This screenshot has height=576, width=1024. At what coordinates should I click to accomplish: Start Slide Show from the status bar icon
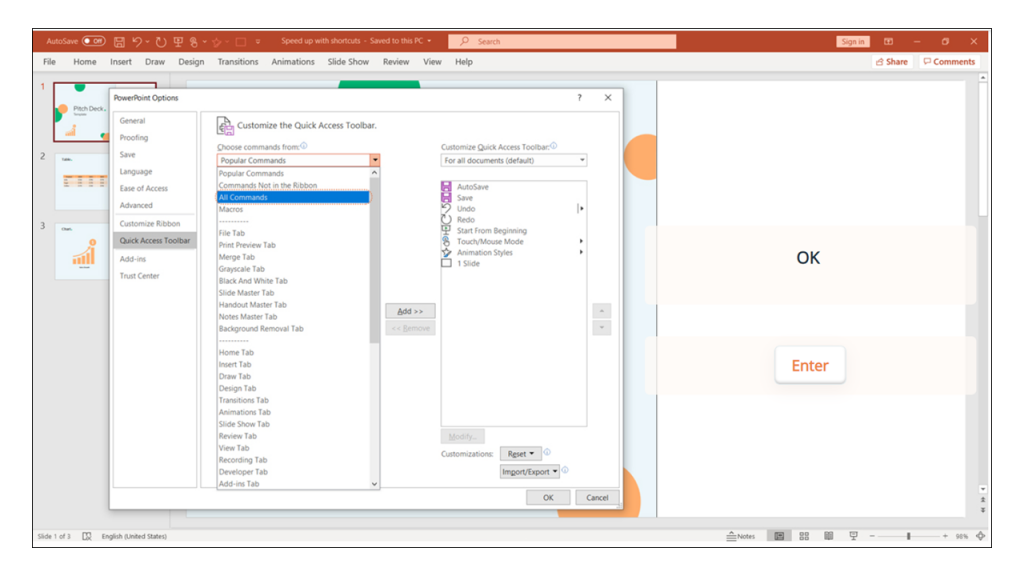tap(852, 535)
